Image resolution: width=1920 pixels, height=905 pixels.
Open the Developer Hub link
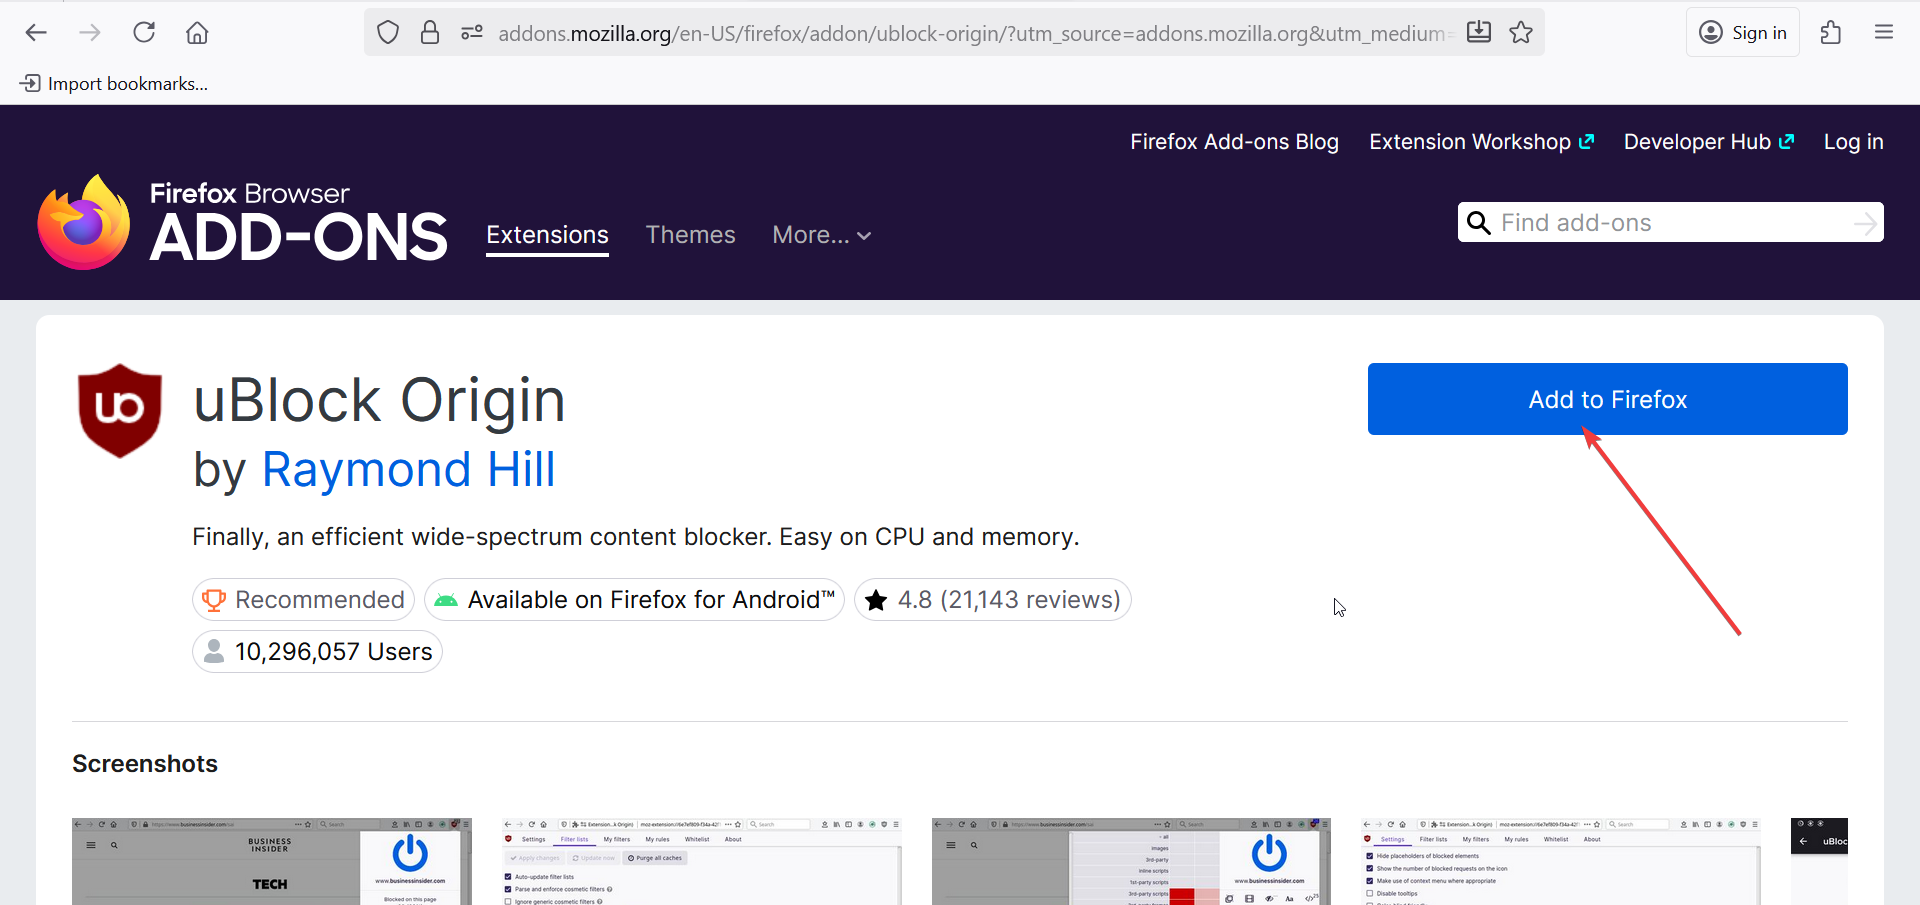click(x=1708, y=142)
